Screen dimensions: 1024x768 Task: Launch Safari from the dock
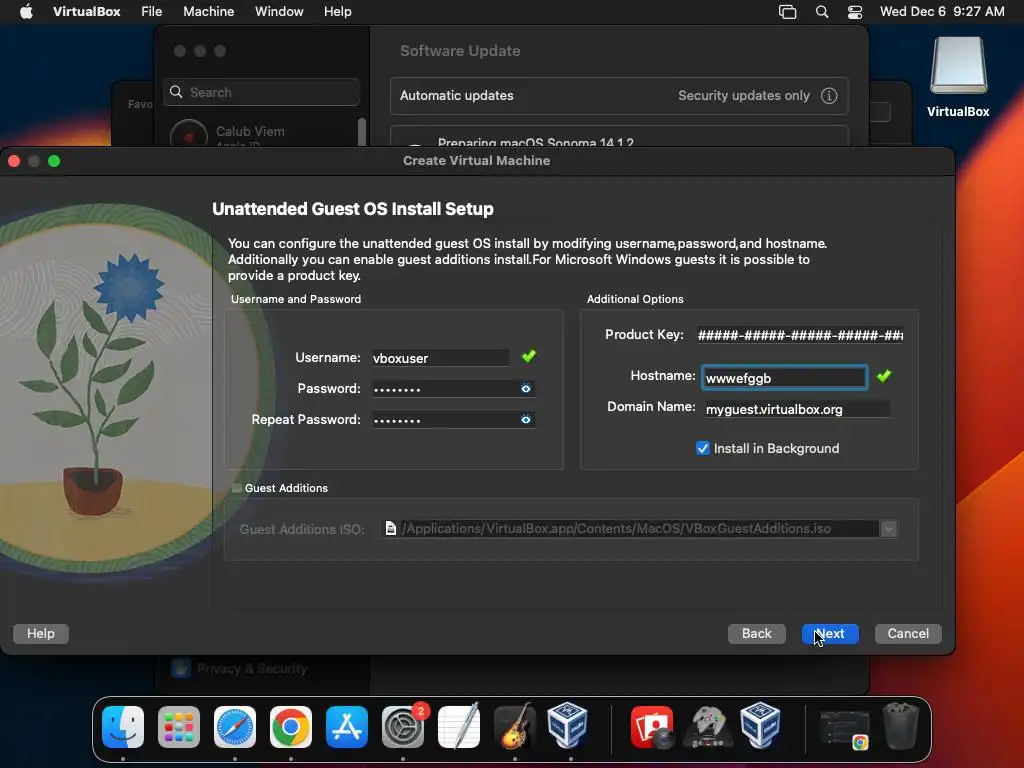[x=234, y=727]
